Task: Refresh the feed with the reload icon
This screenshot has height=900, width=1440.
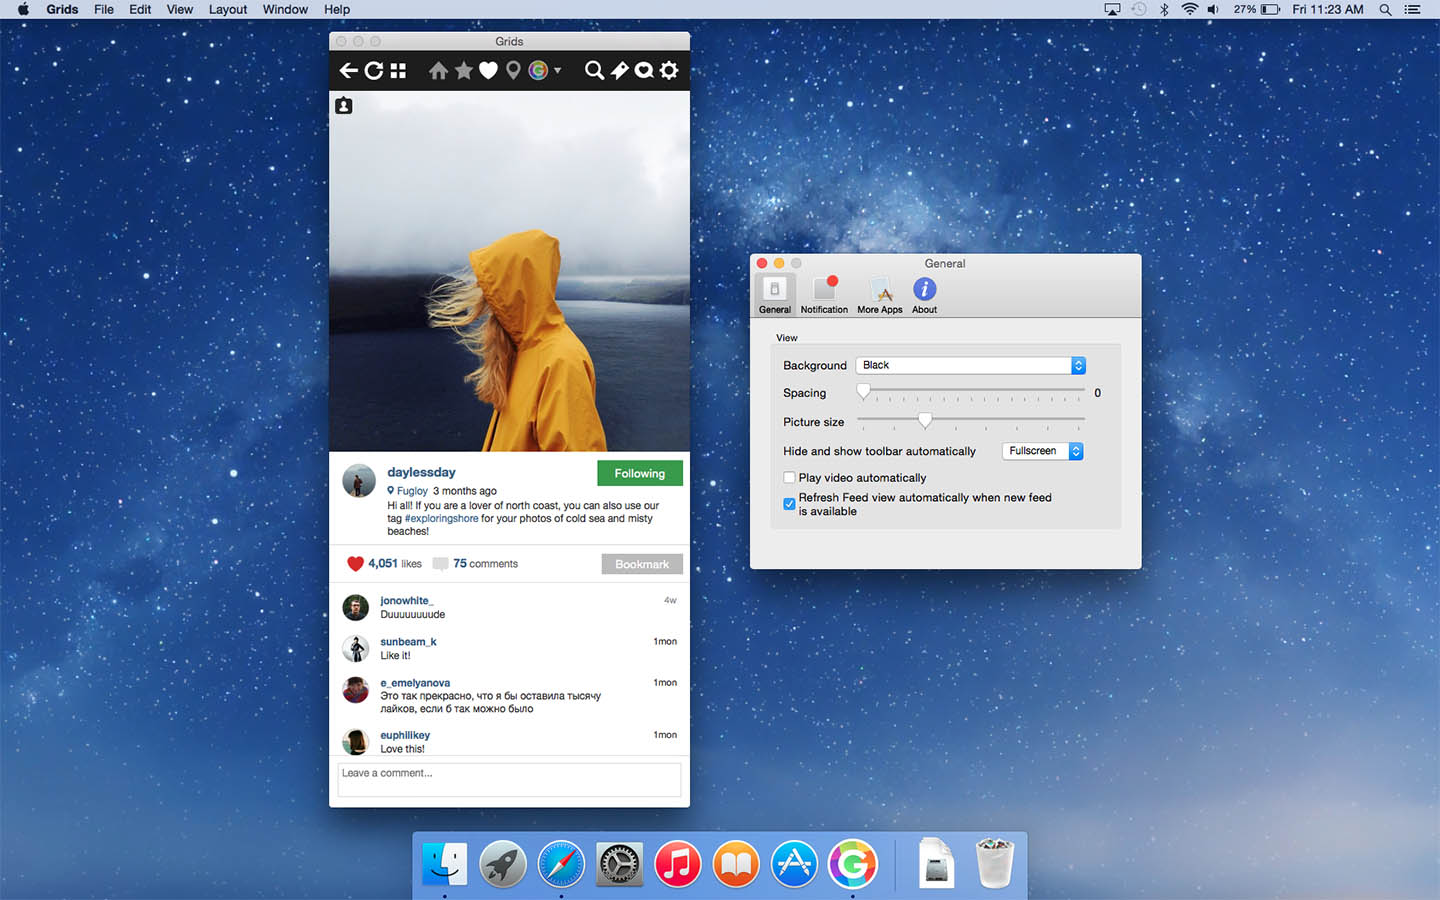Action: click(x=373, y=70)
